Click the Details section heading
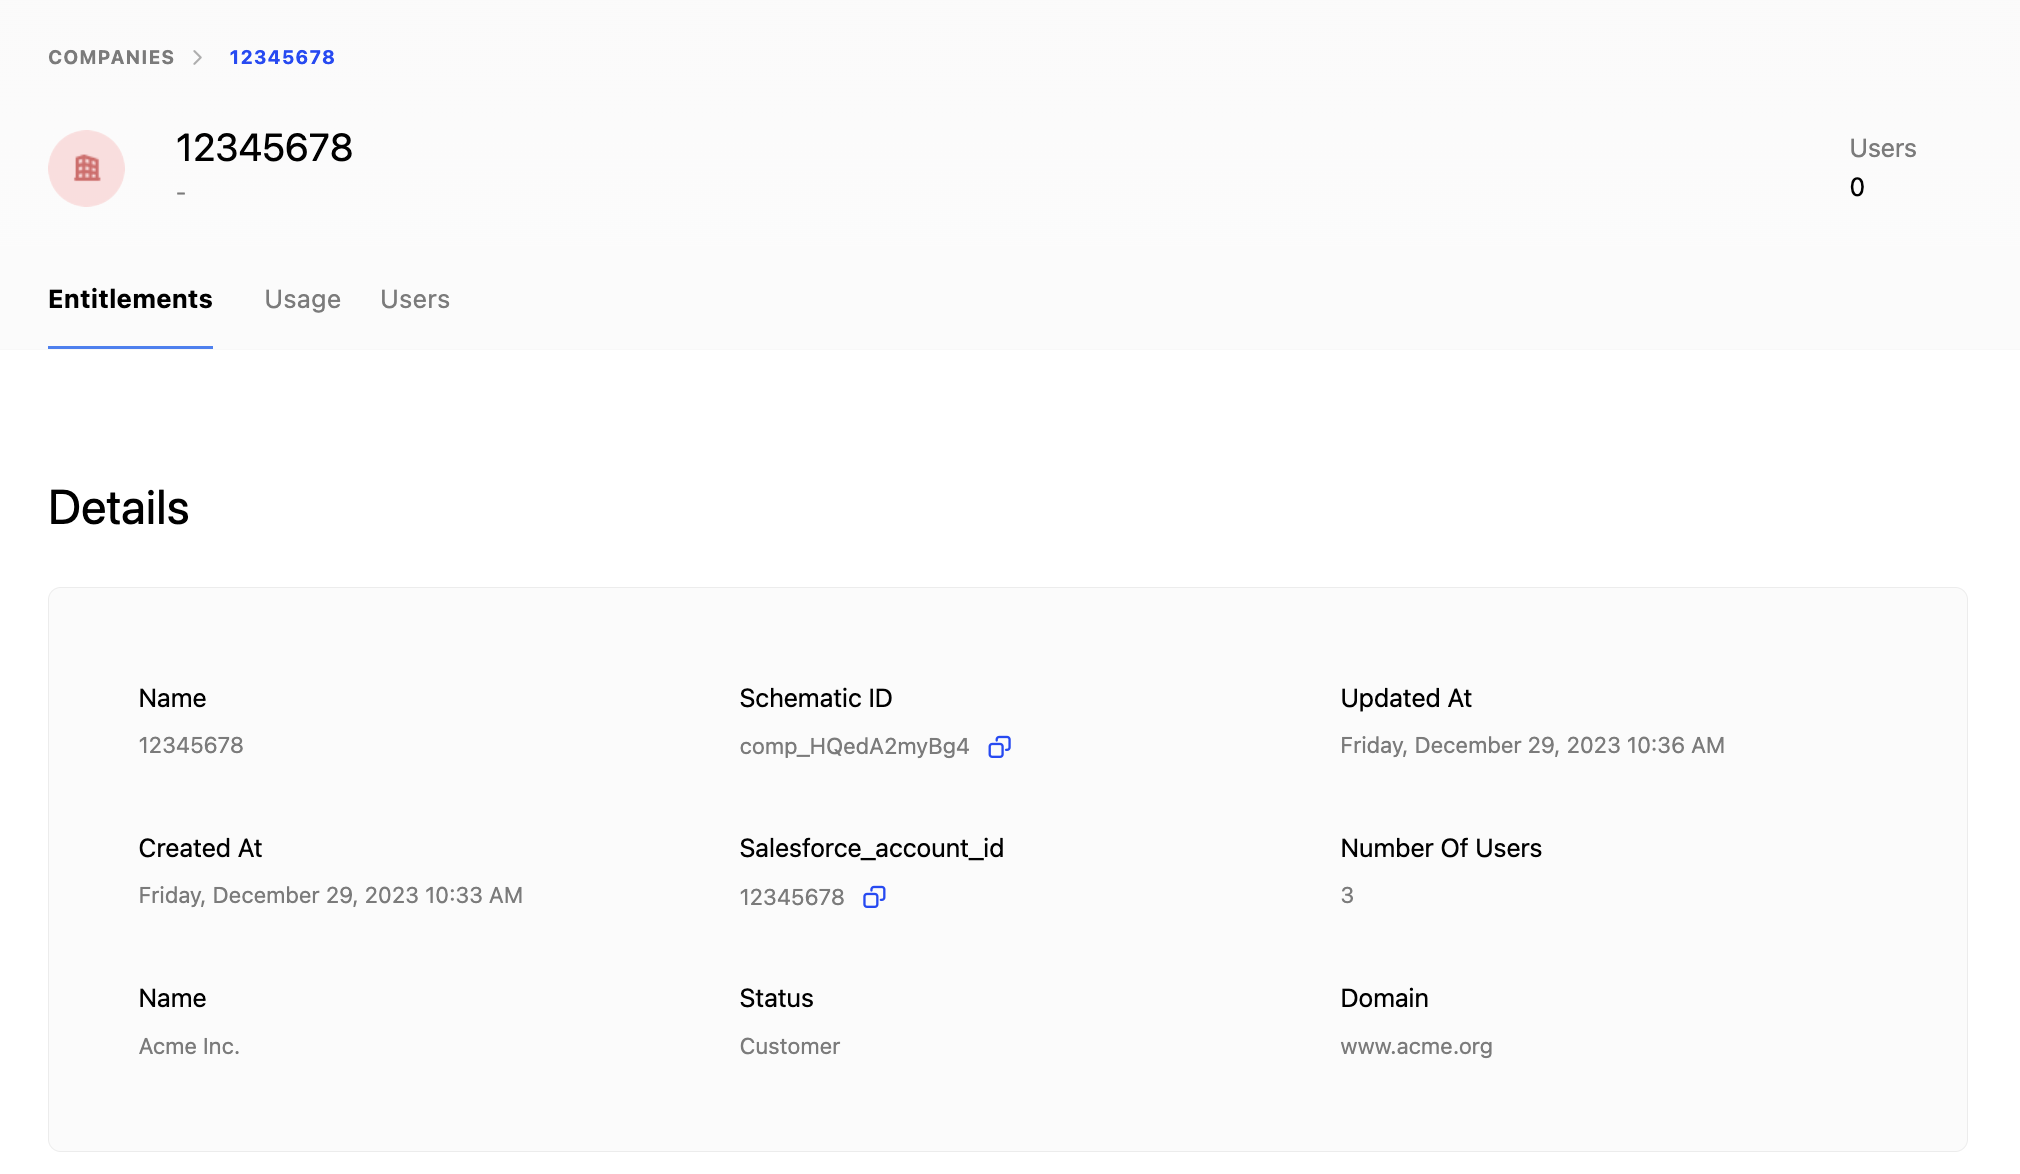 (x=119, y=508)
